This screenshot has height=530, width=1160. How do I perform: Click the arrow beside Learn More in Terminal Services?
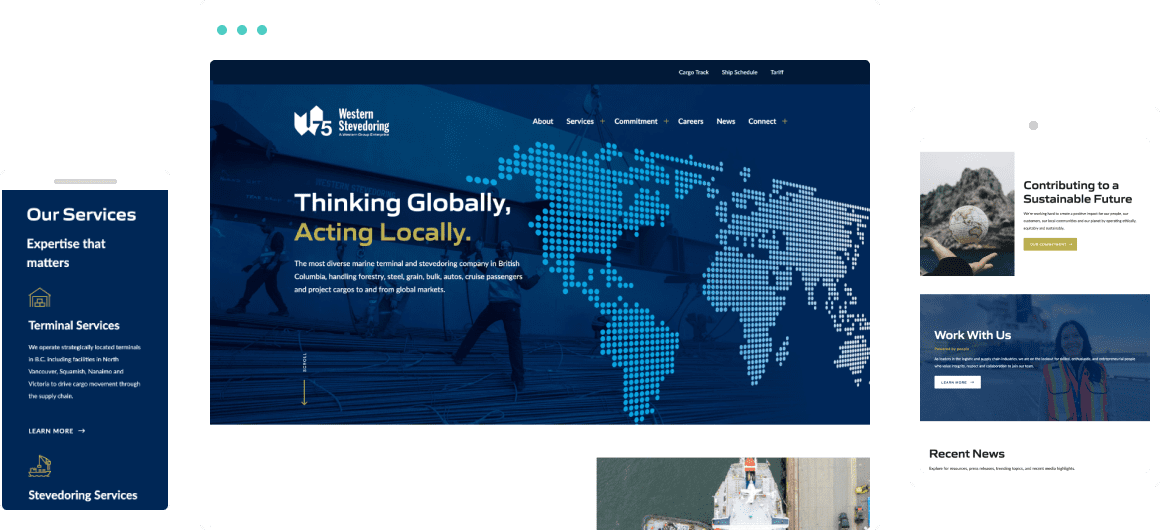click(x=82, y=431)
